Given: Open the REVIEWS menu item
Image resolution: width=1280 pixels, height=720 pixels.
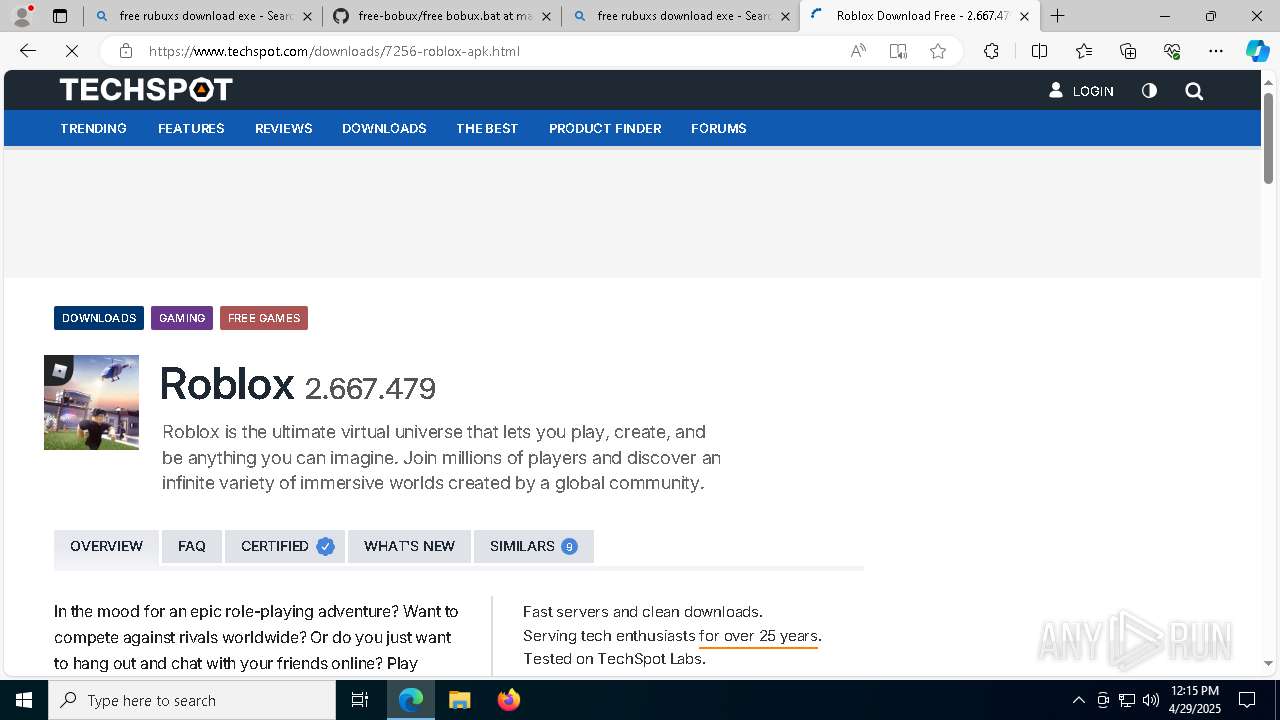Looking at the screenshot, I should pos(284,128).
